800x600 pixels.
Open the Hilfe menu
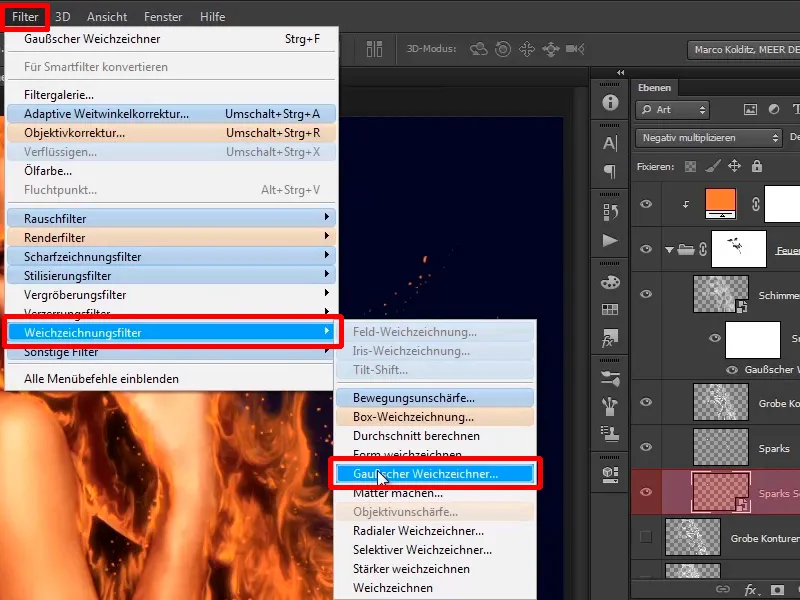(212, 17)
